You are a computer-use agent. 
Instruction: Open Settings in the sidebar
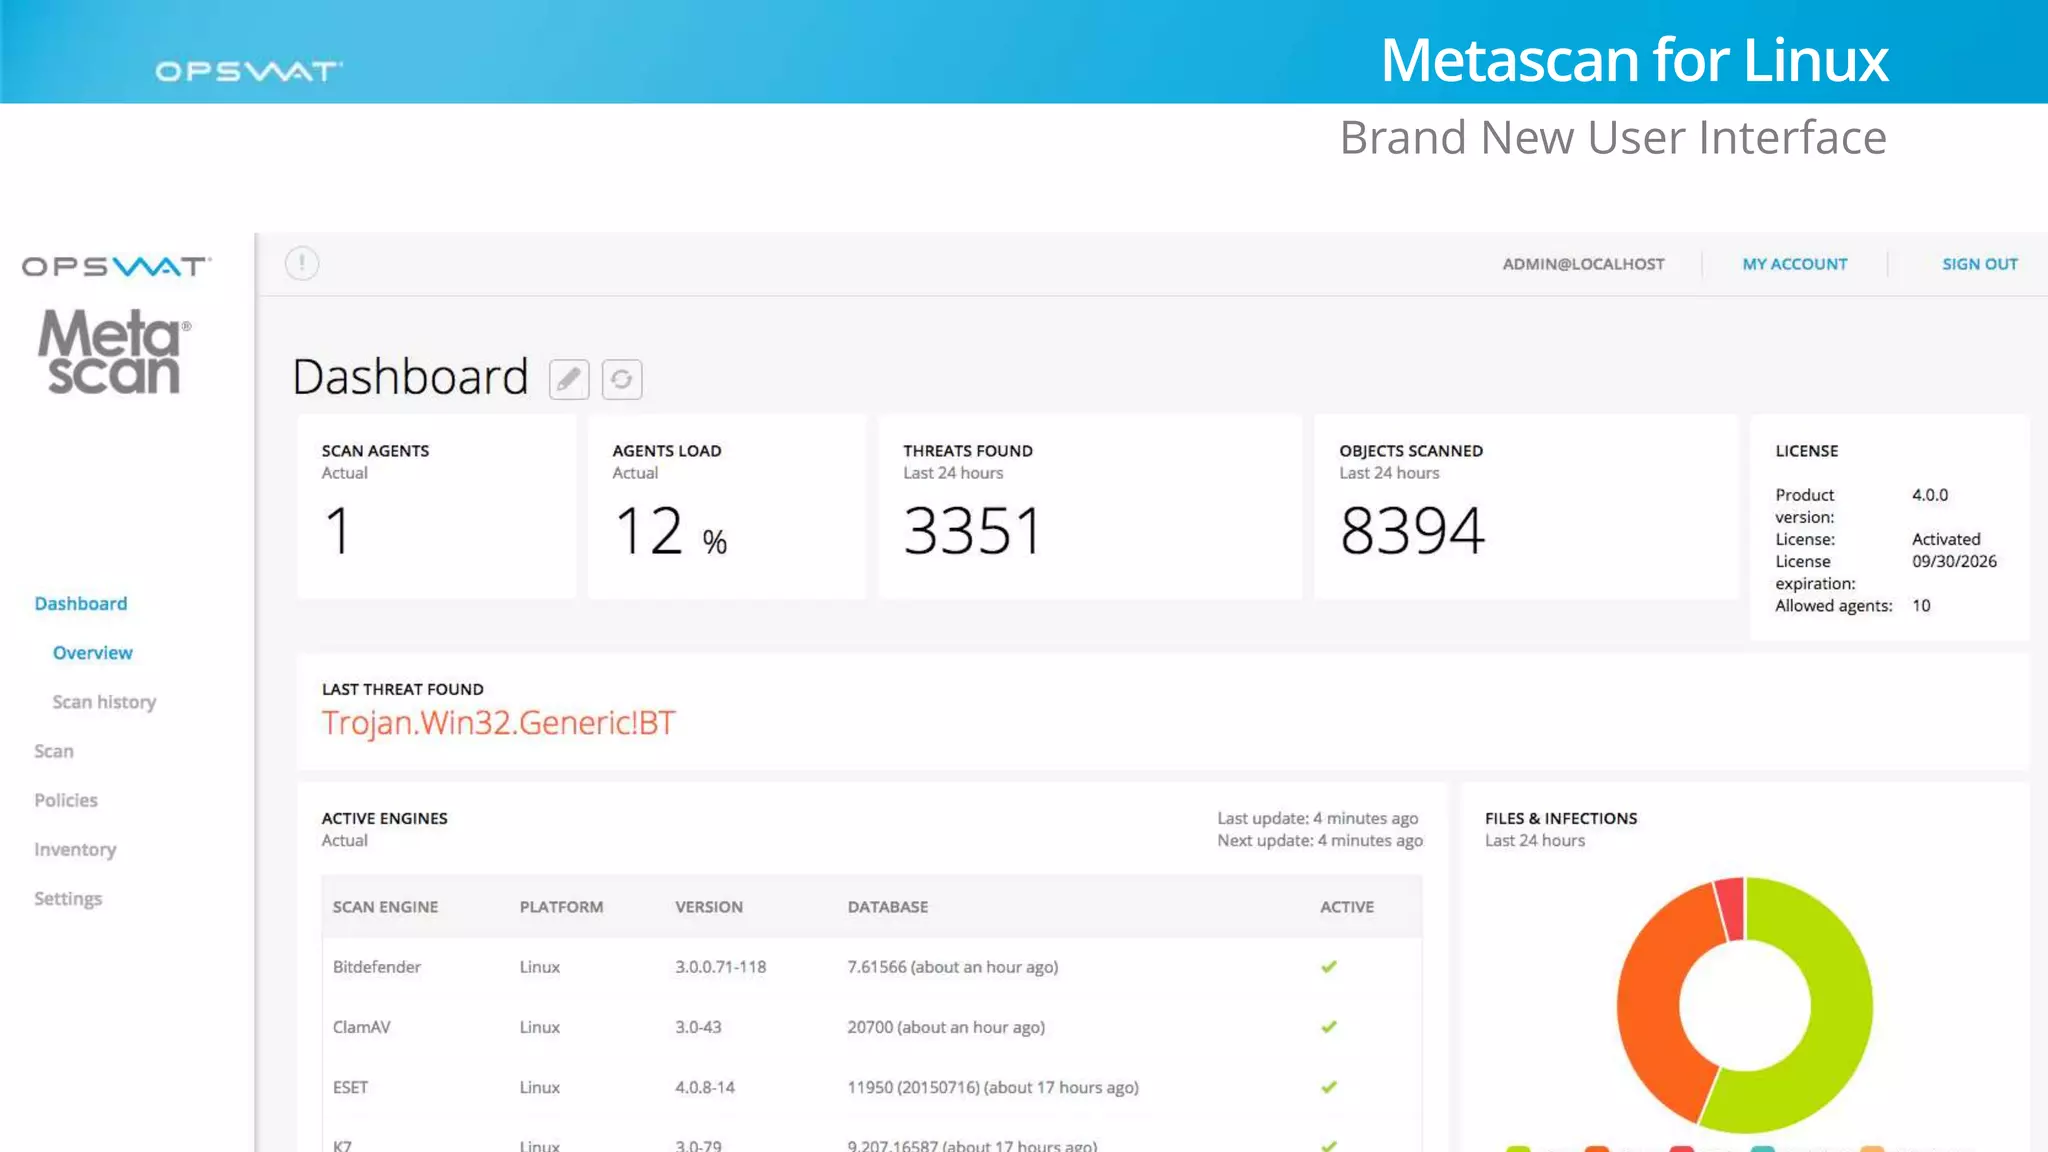(68, 898)
